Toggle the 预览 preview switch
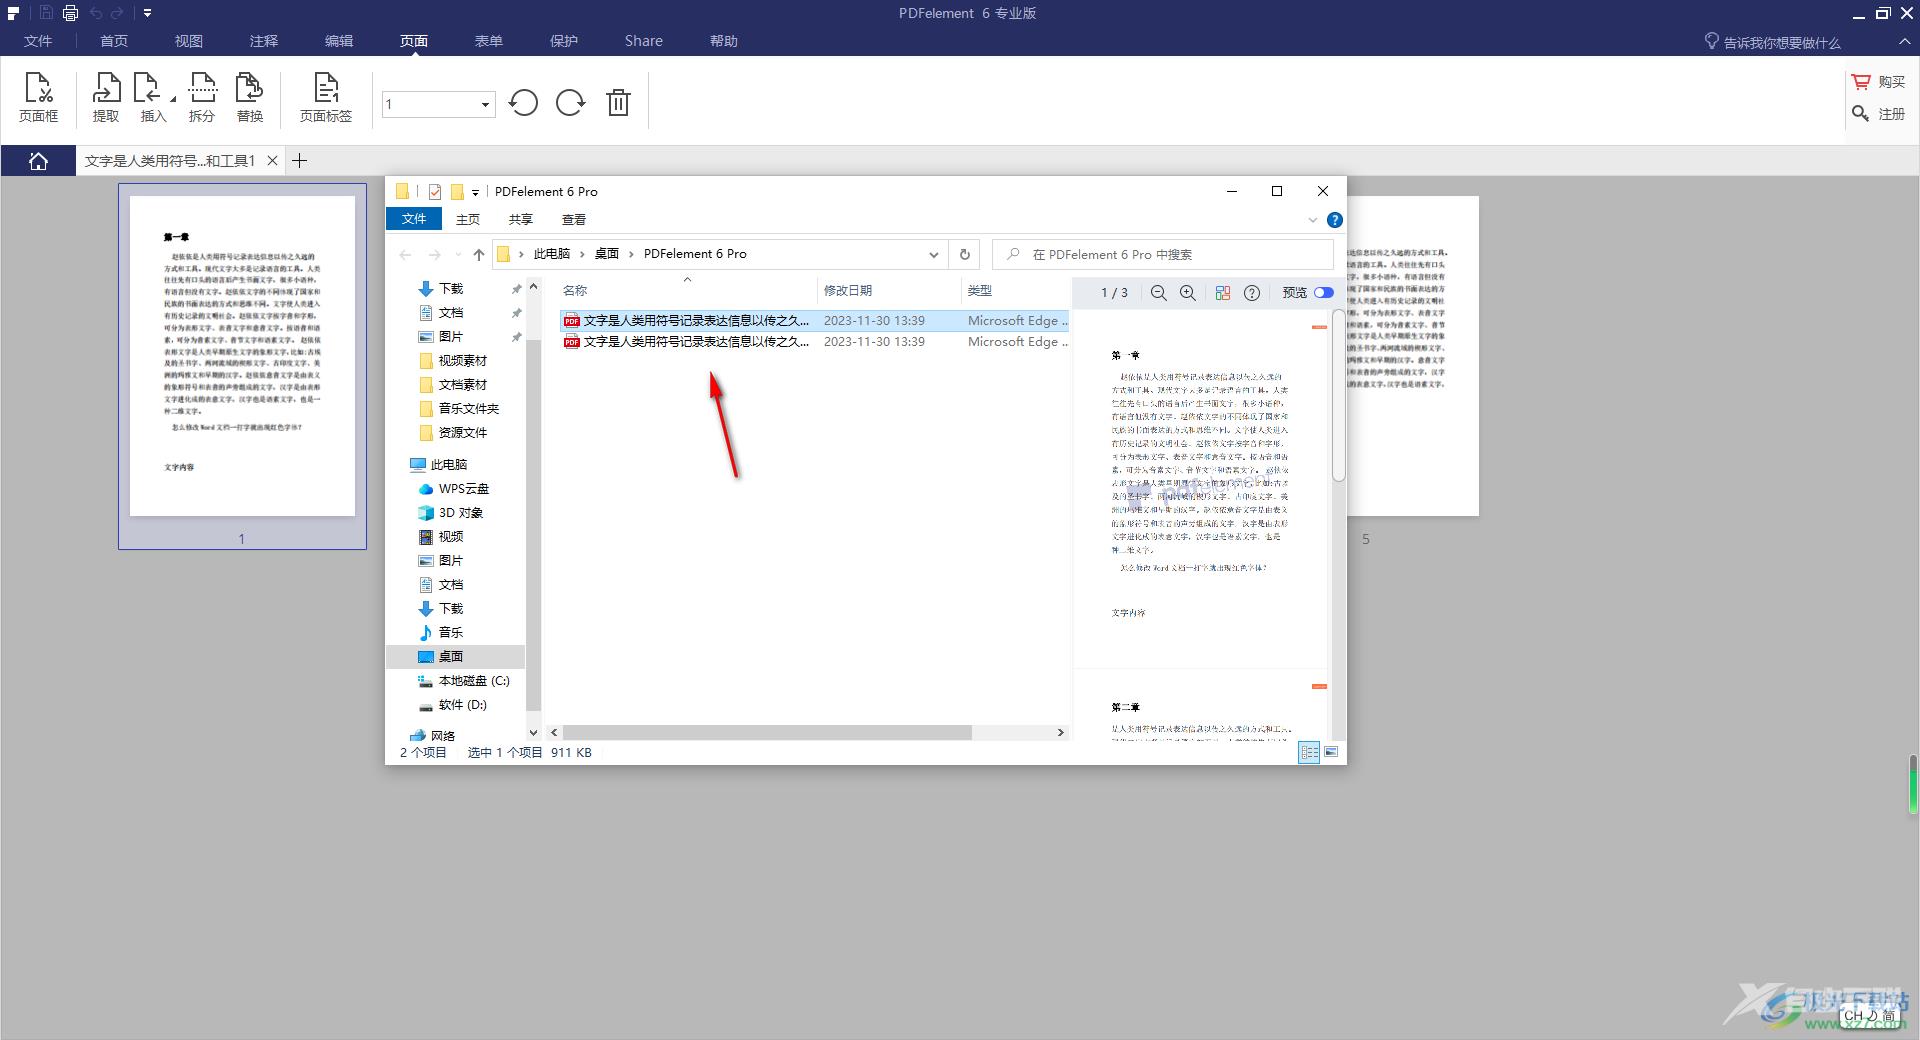This screenshot has height=1040, width=1920. tap(1324, 293)
